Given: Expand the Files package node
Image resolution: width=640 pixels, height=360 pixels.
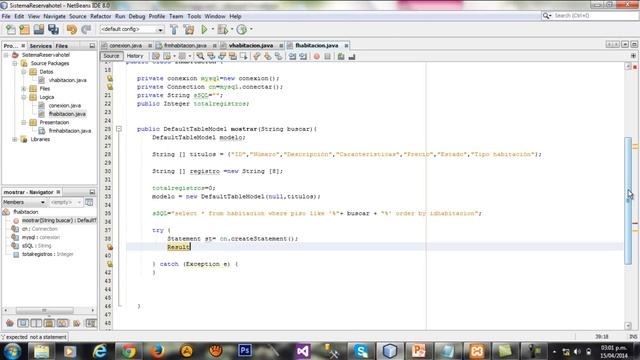Looking at the screenshot, I should (x=24, y=89).
